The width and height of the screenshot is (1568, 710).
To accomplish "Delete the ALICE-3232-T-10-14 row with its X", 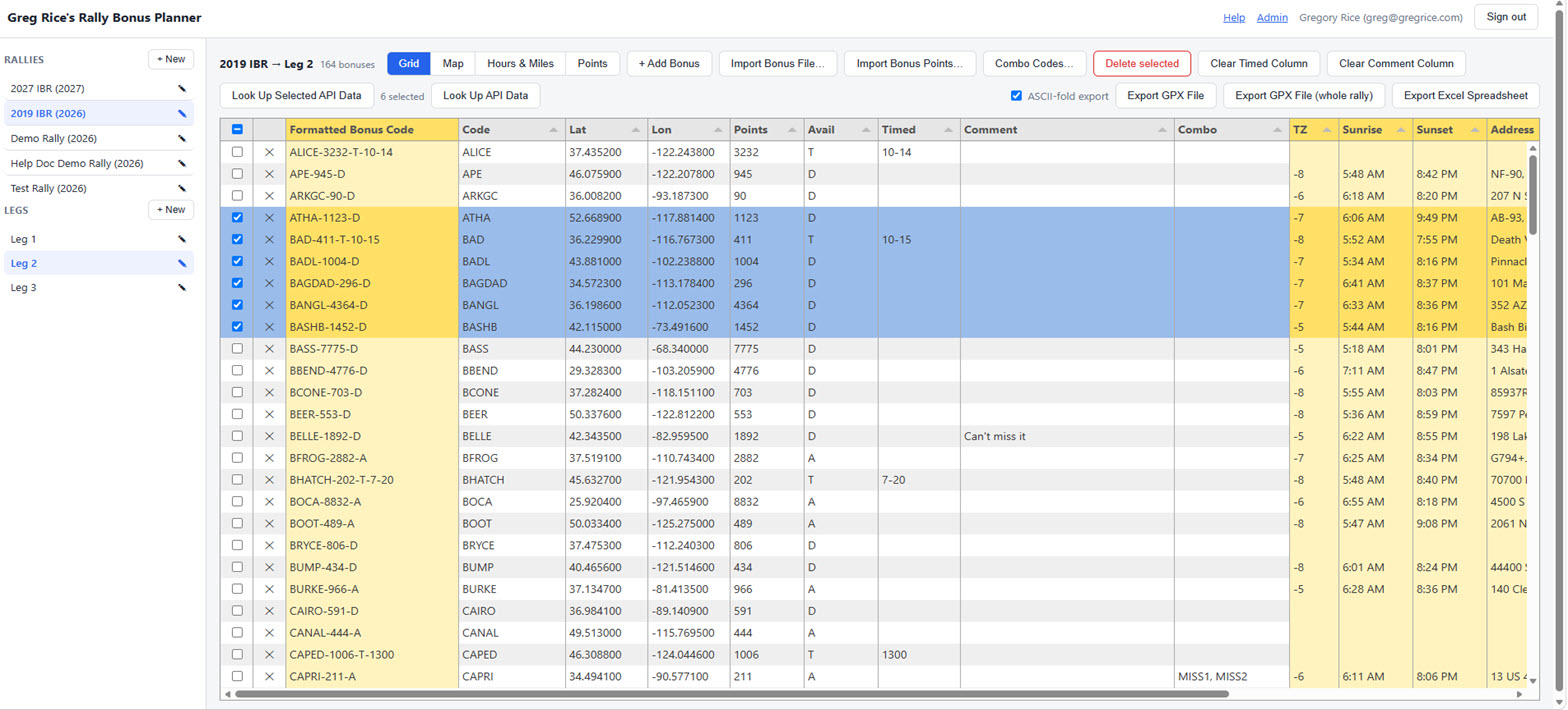I will (x=269, y=152).
